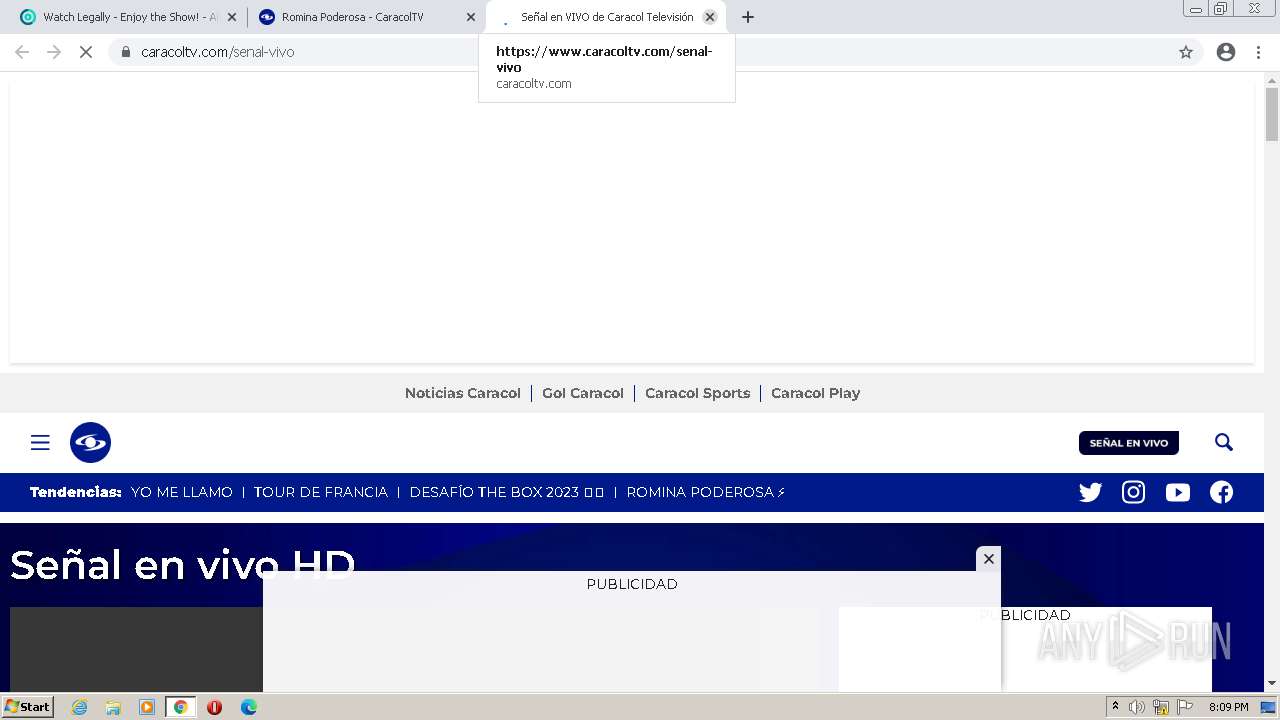Switch to Romina Poderosa - CaracolTV tab

click(x=366, y=17)
